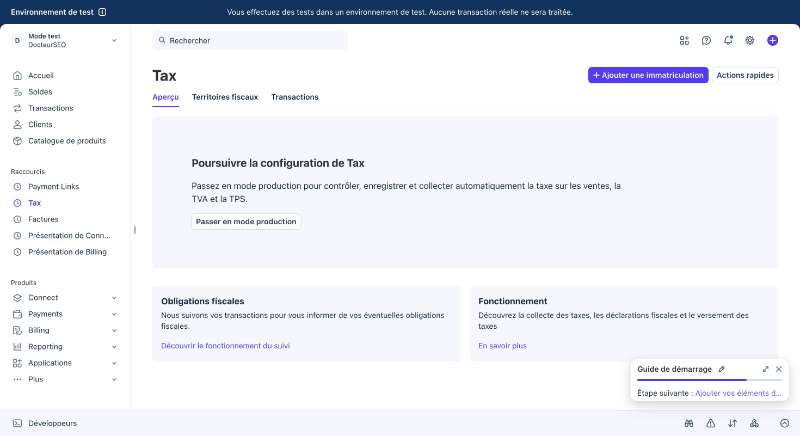The height and width of the screenshot is (436, 800).
Task: Click the sidebar collapse handle
Action: pyautogui.click(x=135, y=230)
